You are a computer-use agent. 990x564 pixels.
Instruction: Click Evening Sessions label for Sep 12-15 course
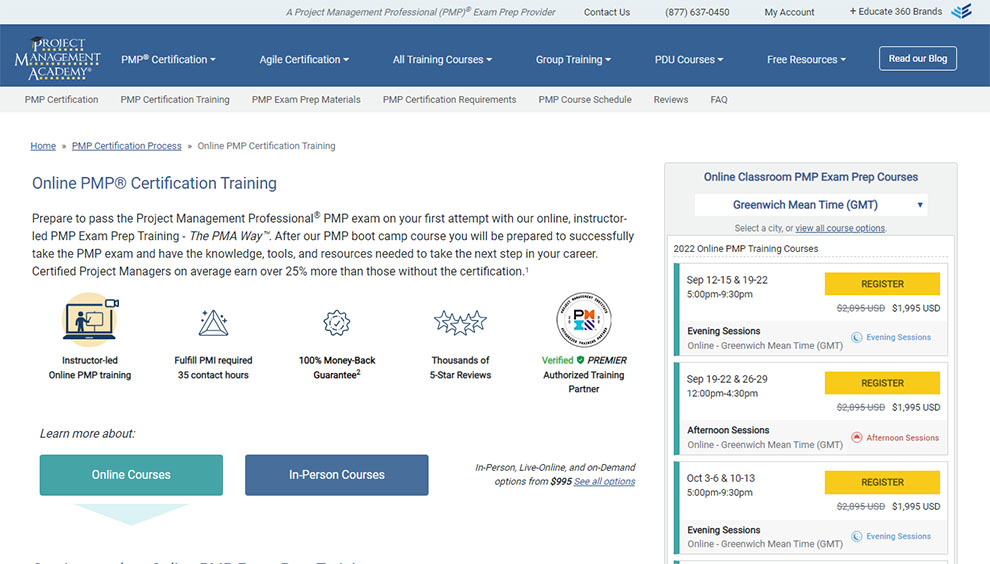pyautogui.click(x=898, y=337)
